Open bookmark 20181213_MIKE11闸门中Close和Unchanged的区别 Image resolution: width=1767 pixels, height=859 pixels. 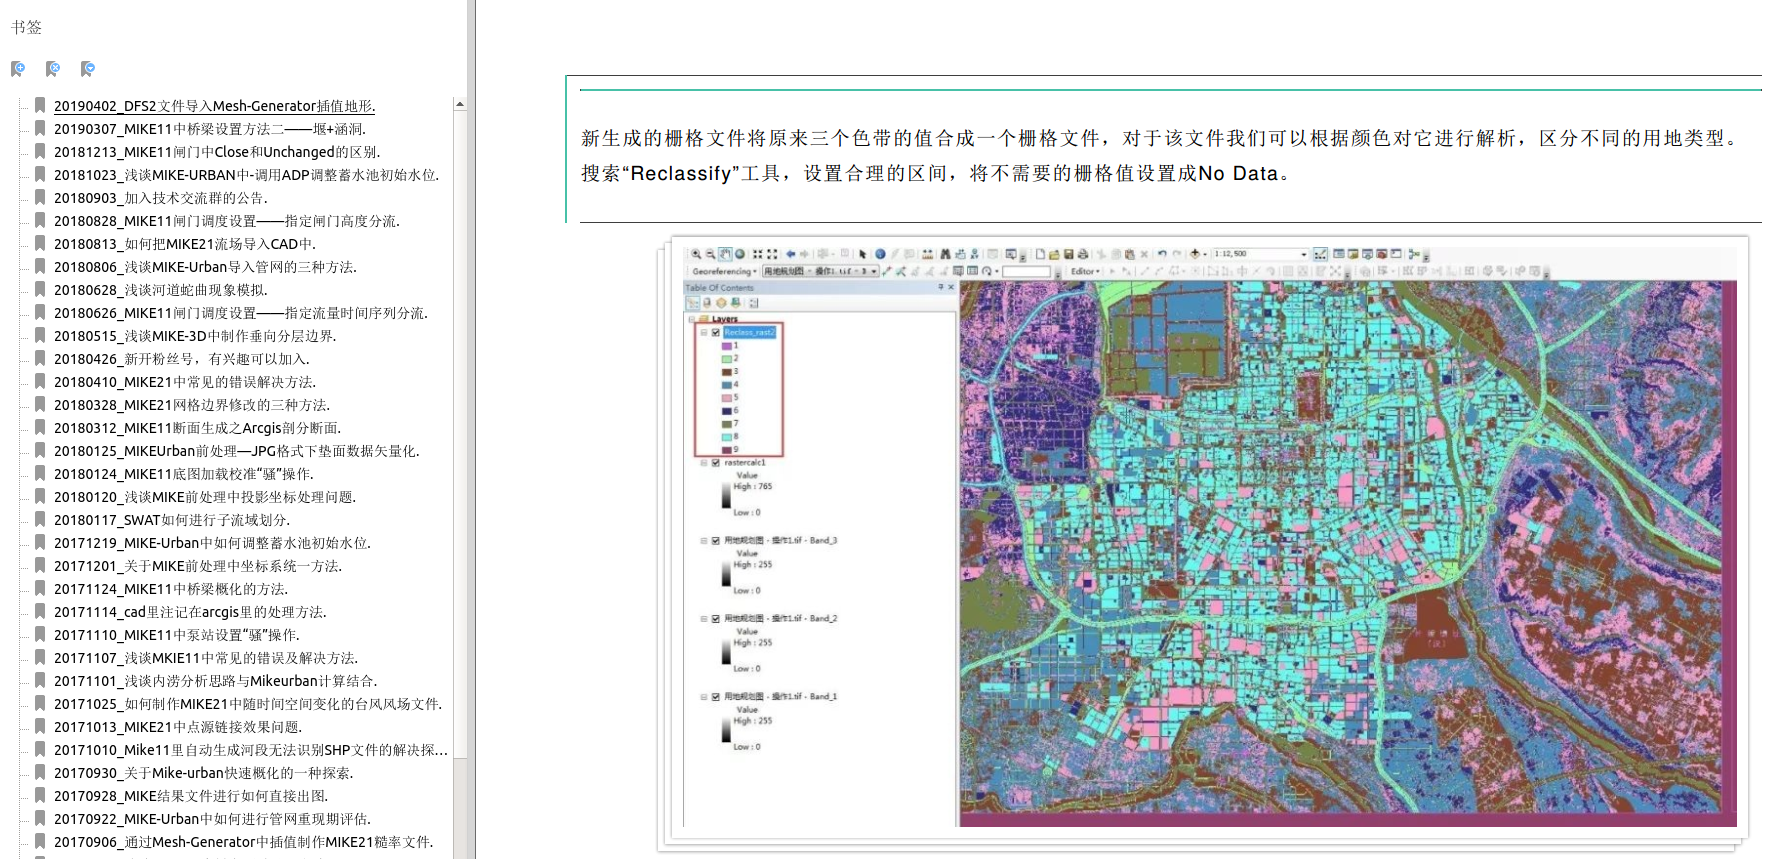(x=217, y=152)
